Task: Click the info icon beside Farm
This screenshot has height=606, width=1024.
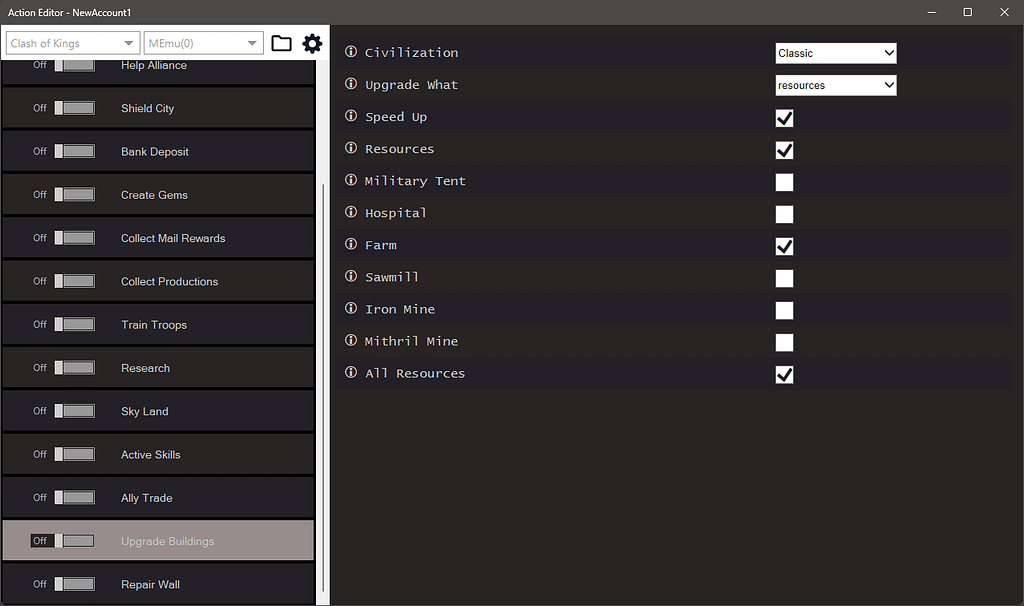Action: point(350,245)
